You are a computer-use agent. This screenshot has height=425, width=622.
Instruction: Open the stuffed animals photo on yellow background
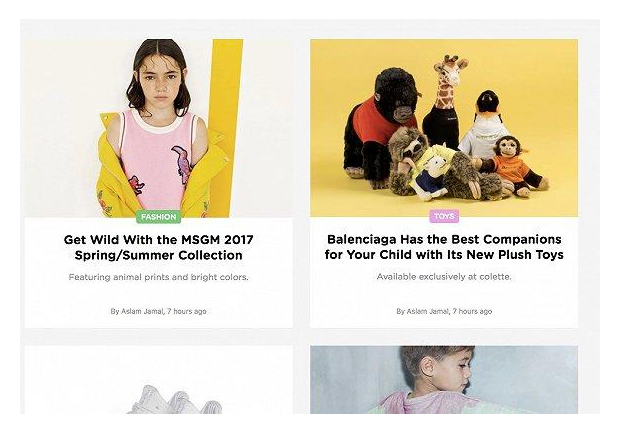[444, 128]
